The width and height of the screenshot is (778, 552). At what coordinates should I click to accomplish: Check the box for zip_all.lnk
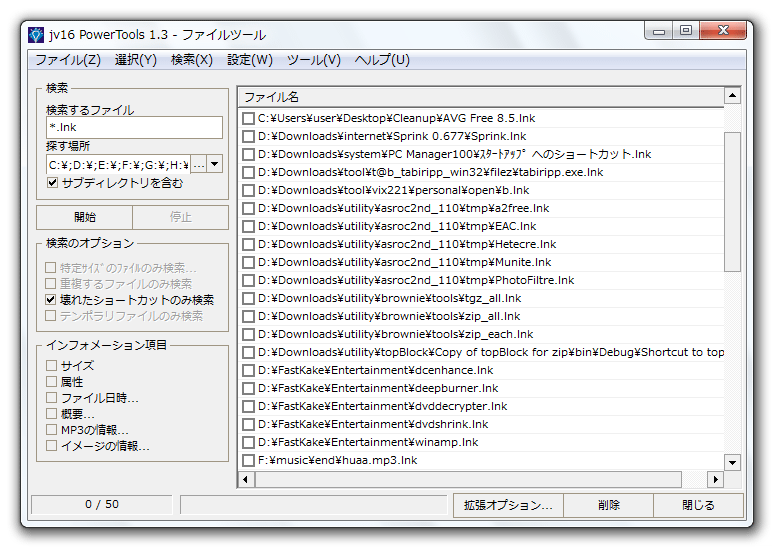[248, 316]
